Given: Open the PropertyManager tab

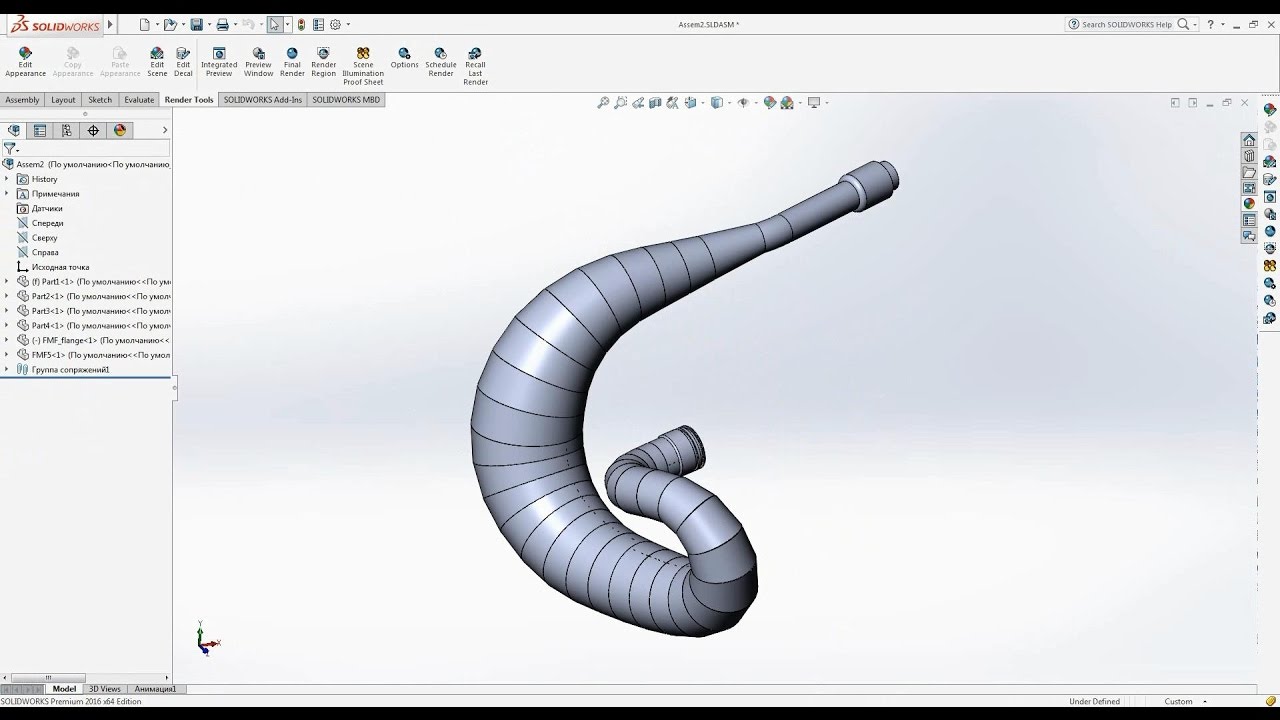Looking at the screenshot, I should [x=40, y=130].
